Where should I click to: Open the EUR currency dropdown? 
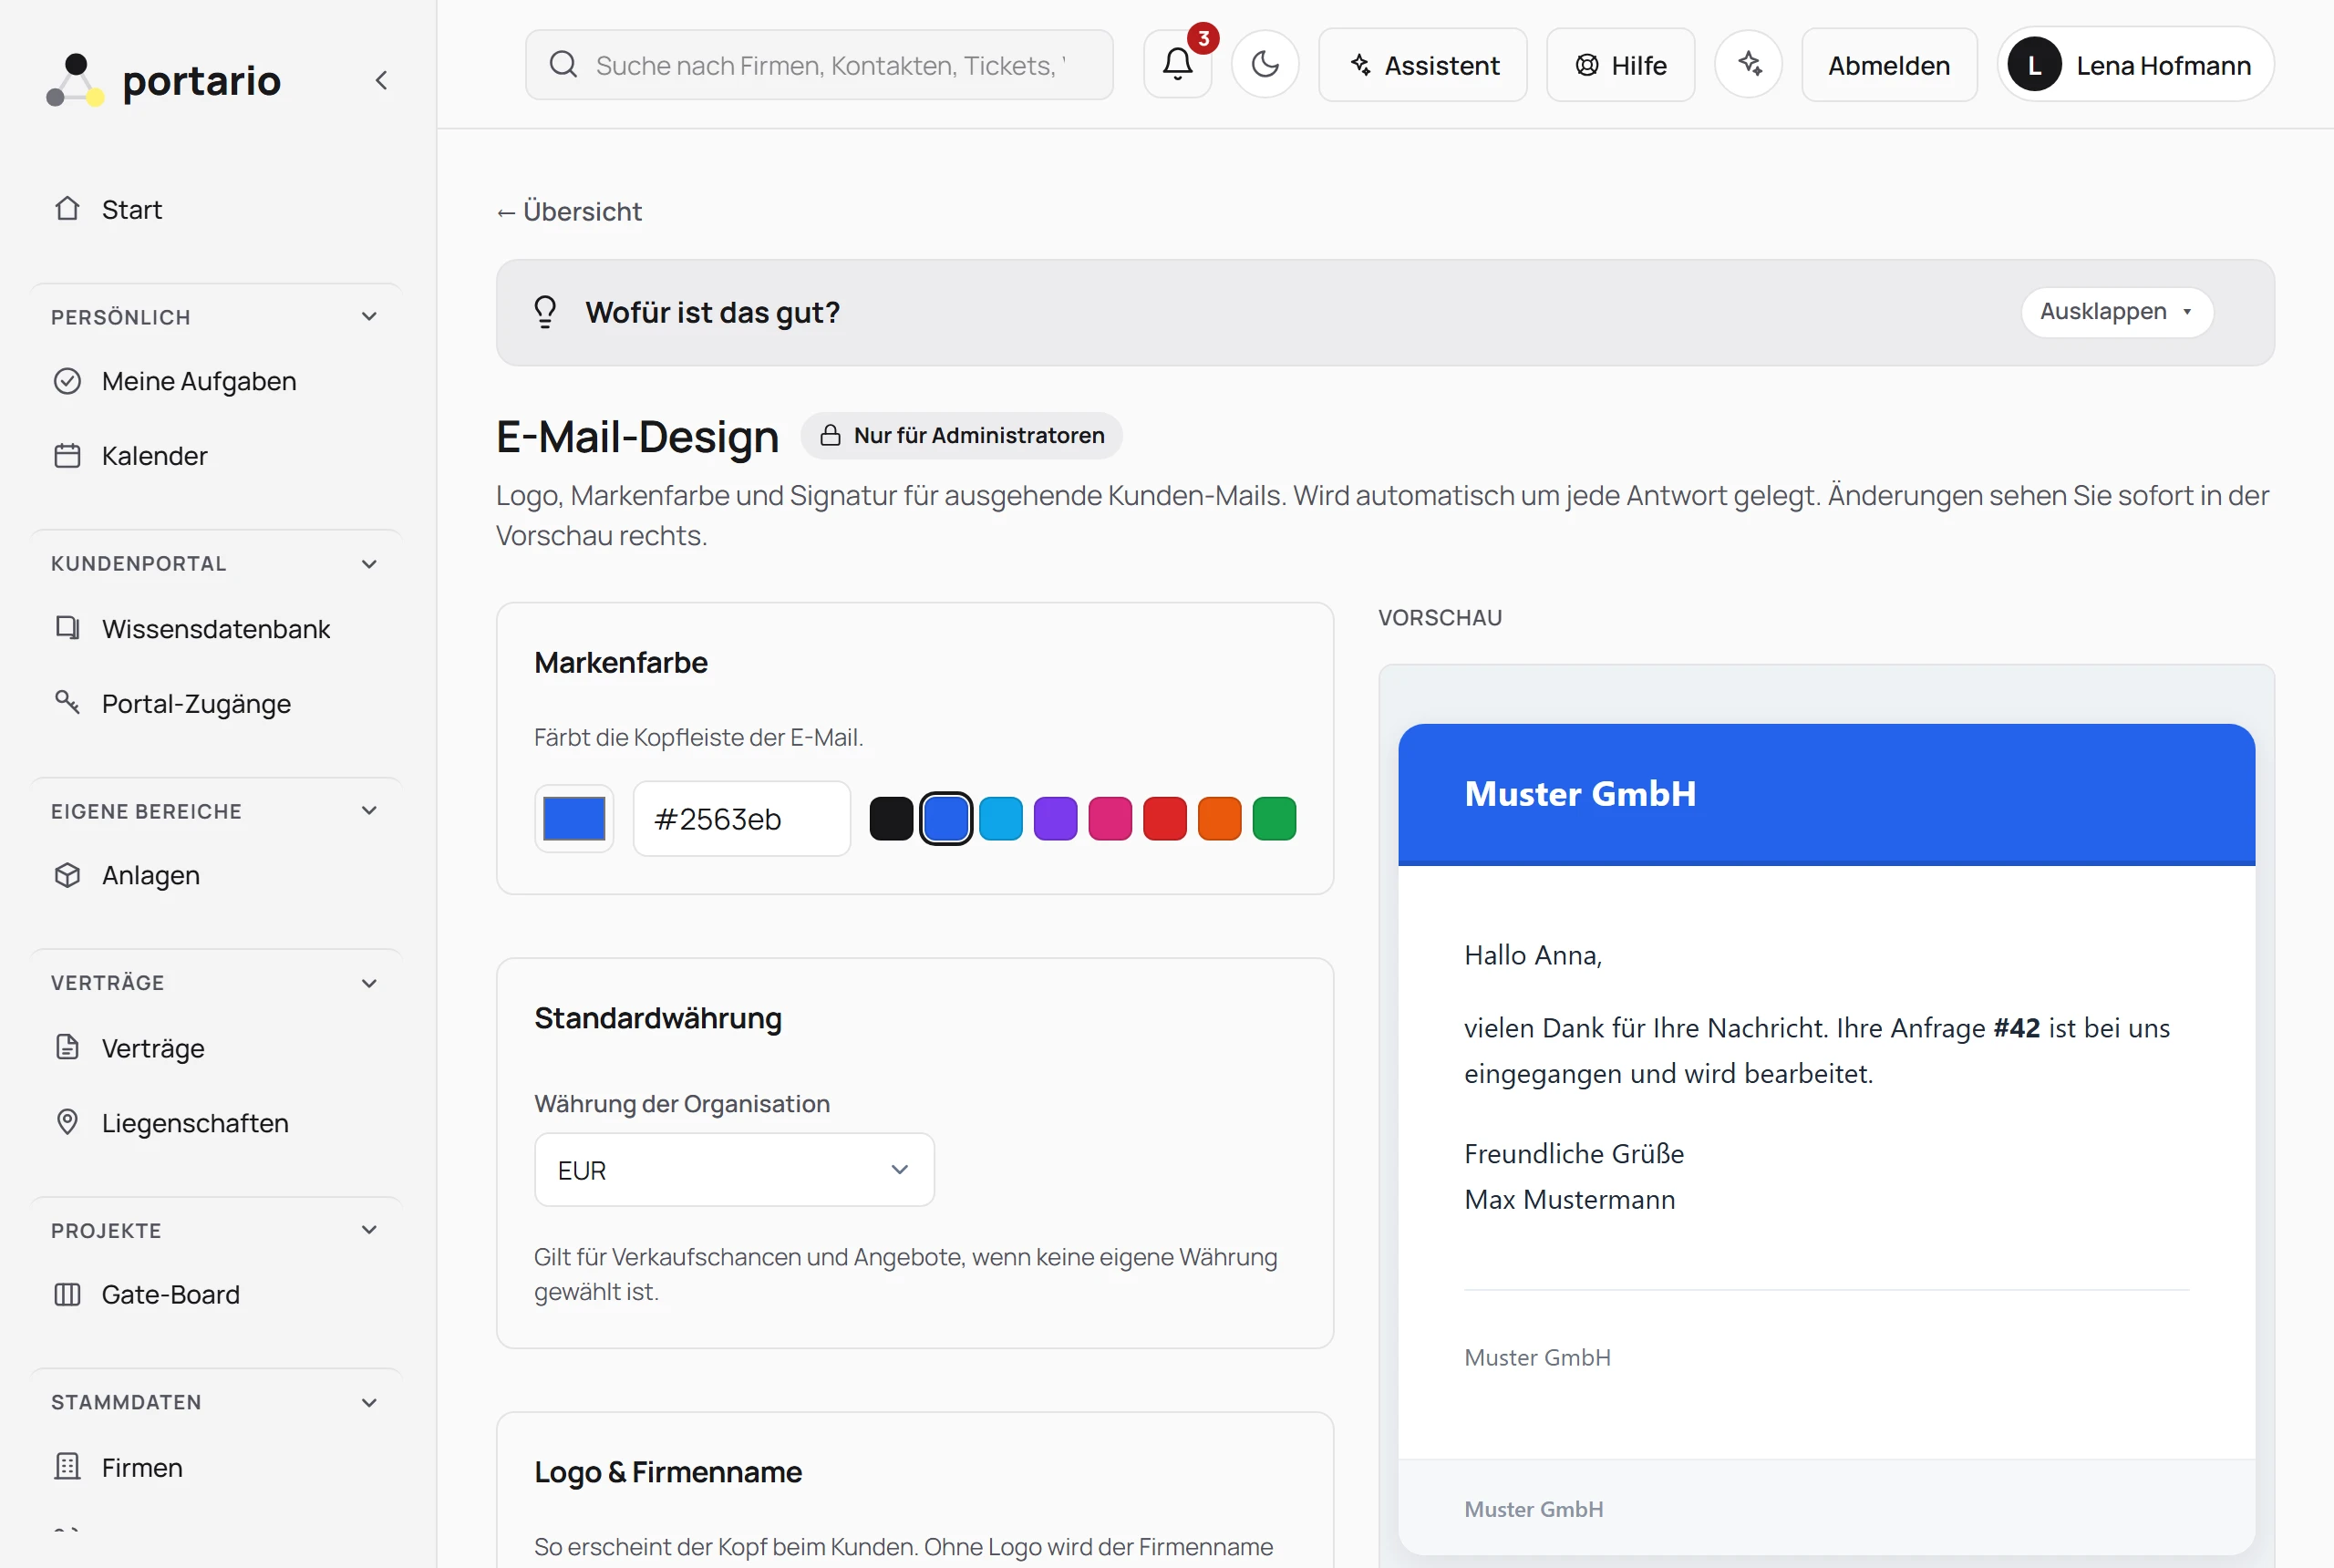734,1169
